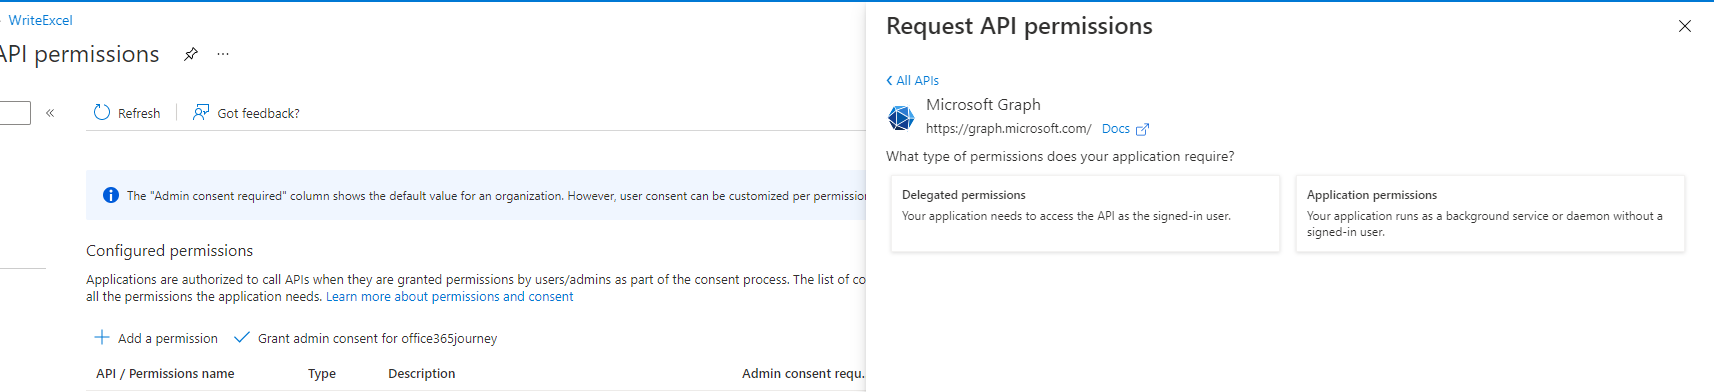Open Learn more about permissions and consent
Screen dimensions: 1714x392
(450, 297)
